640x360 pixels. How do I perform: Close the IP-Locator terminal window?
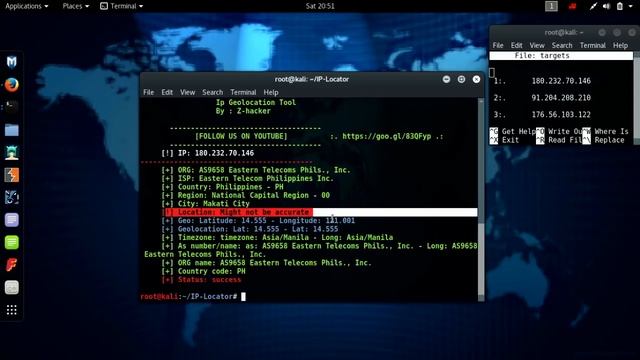[476, 79]
